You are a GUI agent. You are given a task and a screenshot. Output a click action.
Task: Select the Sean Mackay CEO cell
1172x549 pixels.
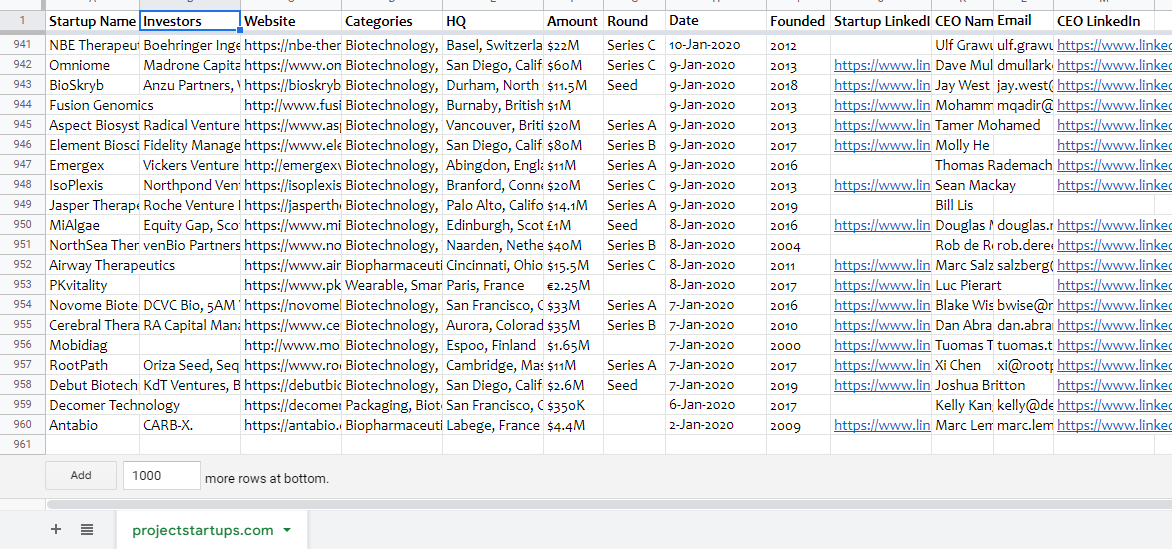(962, 185)
